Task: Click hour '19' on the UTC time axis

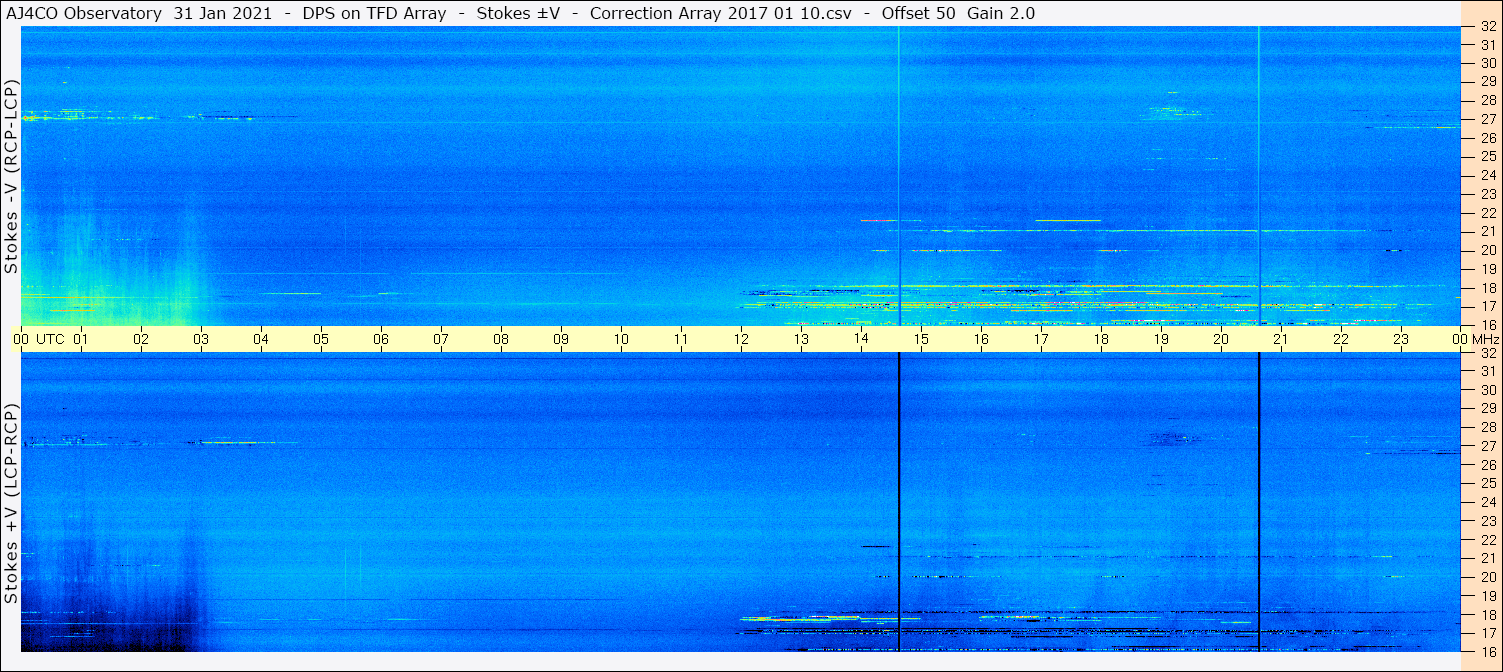Action: tap(1161, 339)
